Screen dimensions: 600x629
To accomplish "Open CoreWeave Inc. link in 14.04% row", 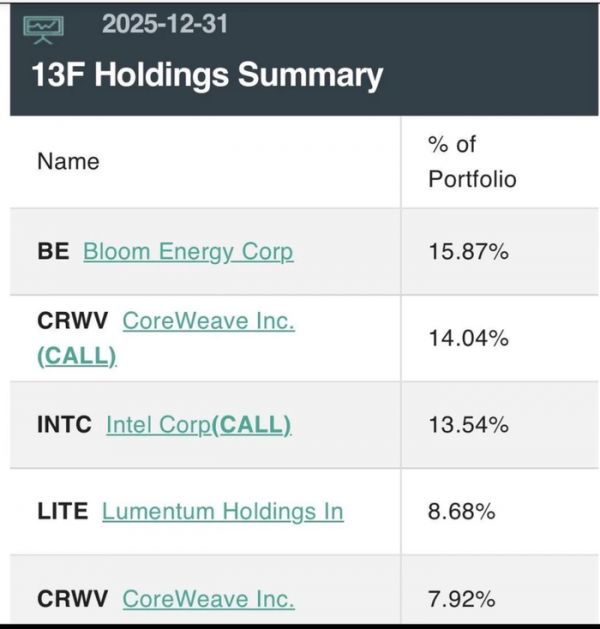I will [208, 321].
